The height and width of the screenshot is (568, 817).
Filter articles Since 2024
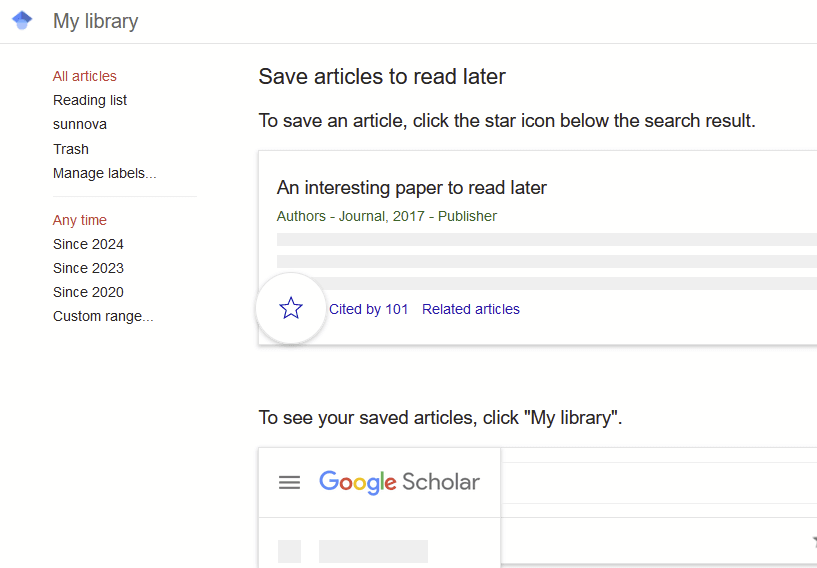[x=89, y=244]
